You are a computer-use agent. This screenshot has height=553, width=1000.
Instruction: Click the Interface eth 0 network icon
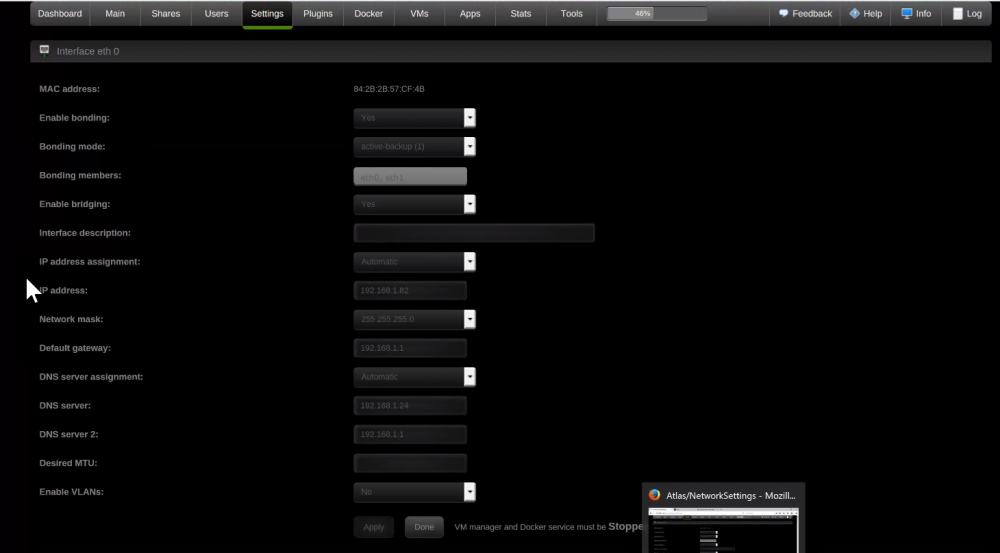44,50
